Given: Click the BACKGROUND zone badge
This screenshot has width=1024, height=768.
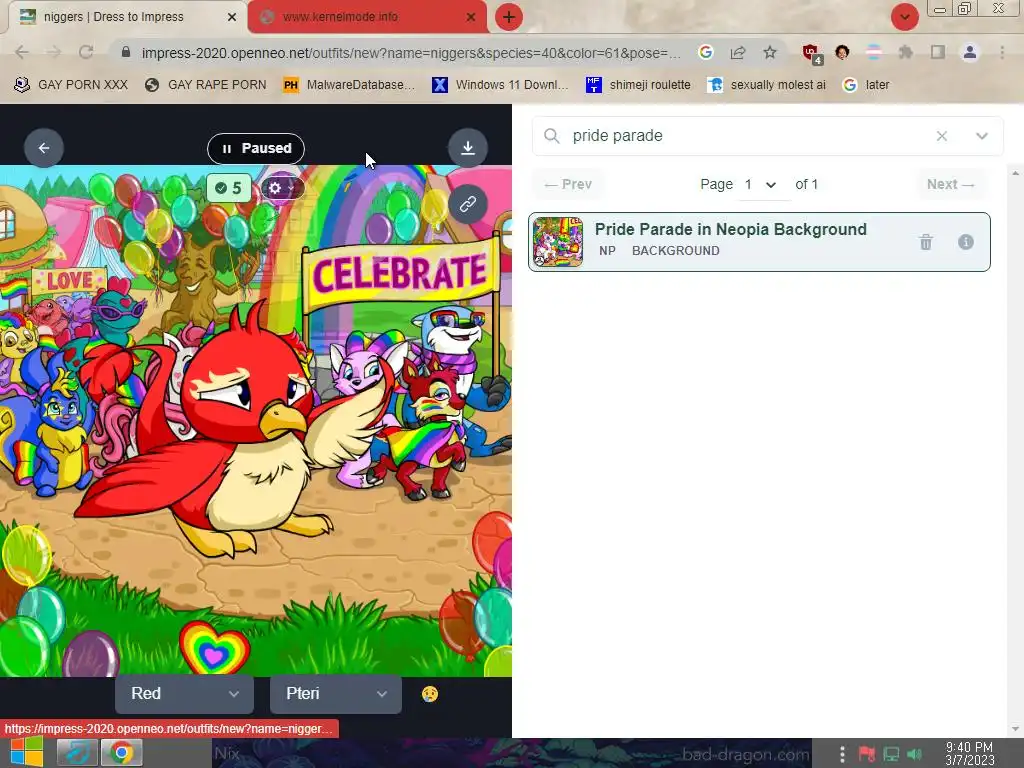Looking at the screenshot, I should (x=676, y=251).
